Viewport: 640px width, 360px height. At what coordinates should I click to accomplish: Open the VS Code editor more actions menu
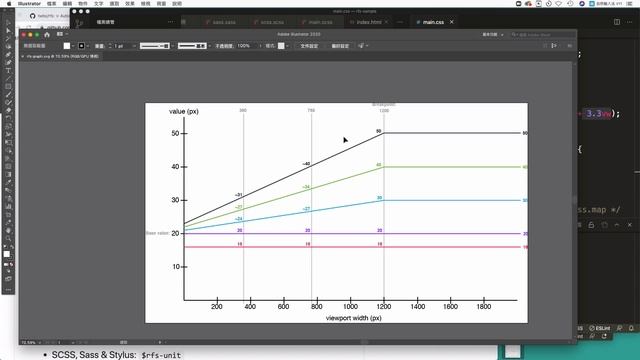pyautogui.click(x=629, y=22)
